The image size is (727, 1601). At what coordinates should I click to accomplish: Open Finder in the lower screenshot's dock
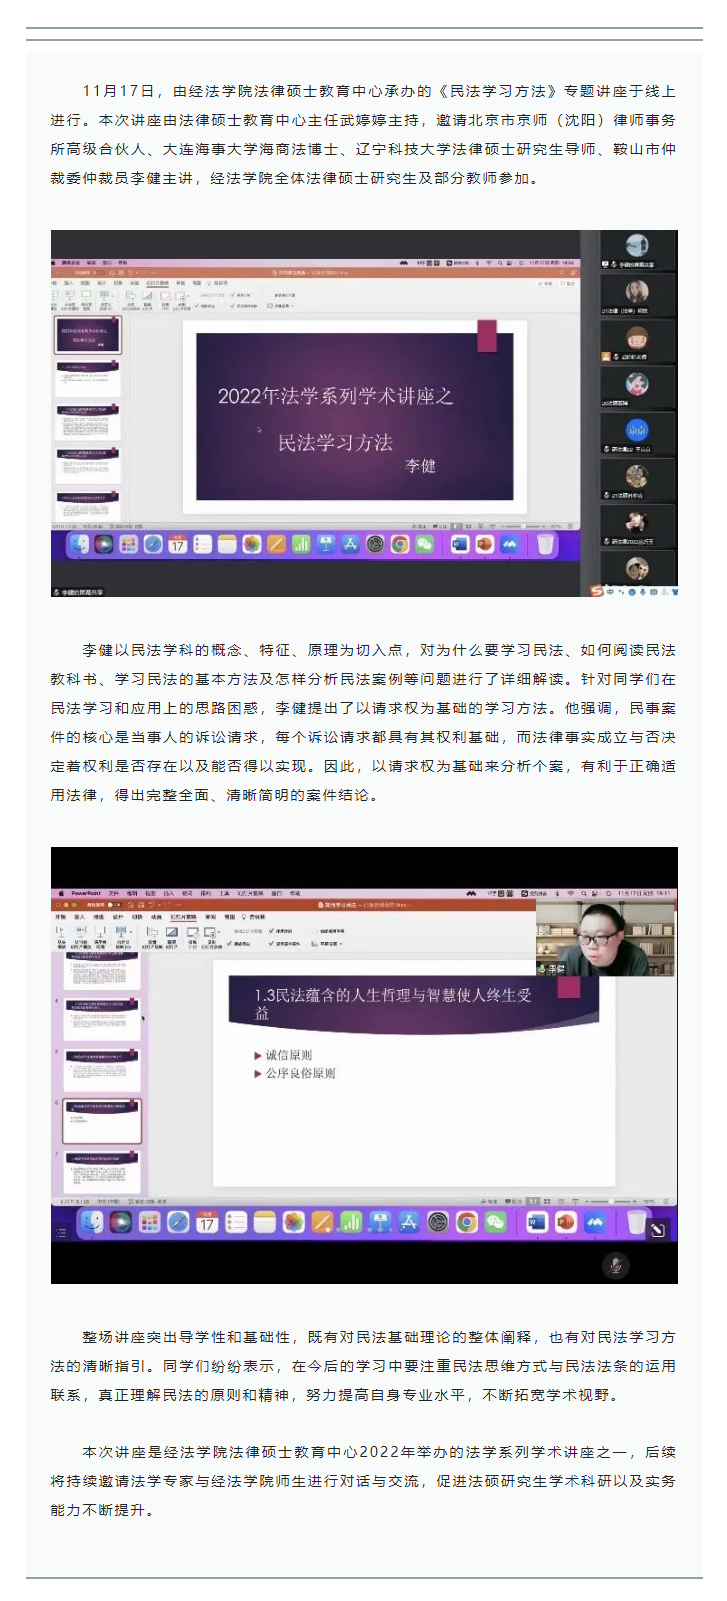point(91,1222)
